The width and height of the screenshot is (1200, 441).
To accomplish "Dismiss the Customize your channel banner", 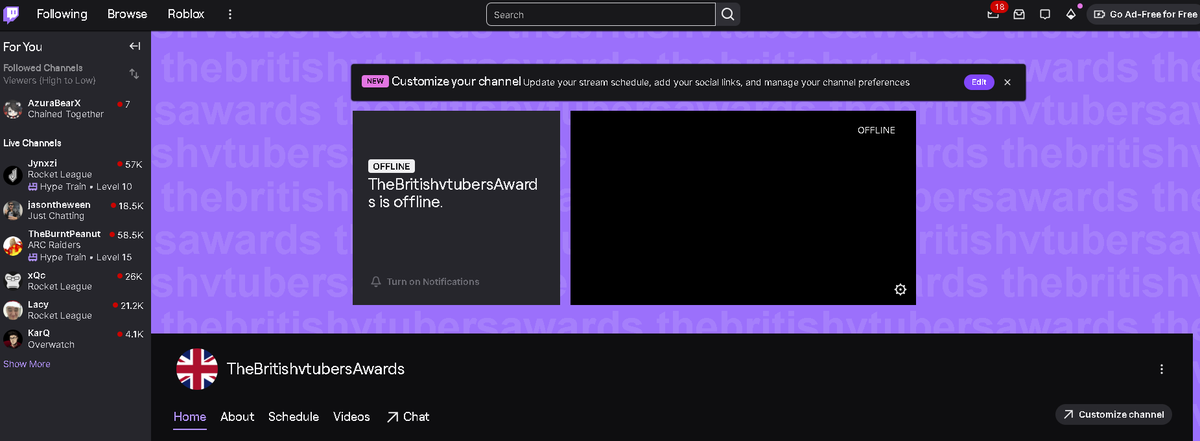I will 1007,82.
